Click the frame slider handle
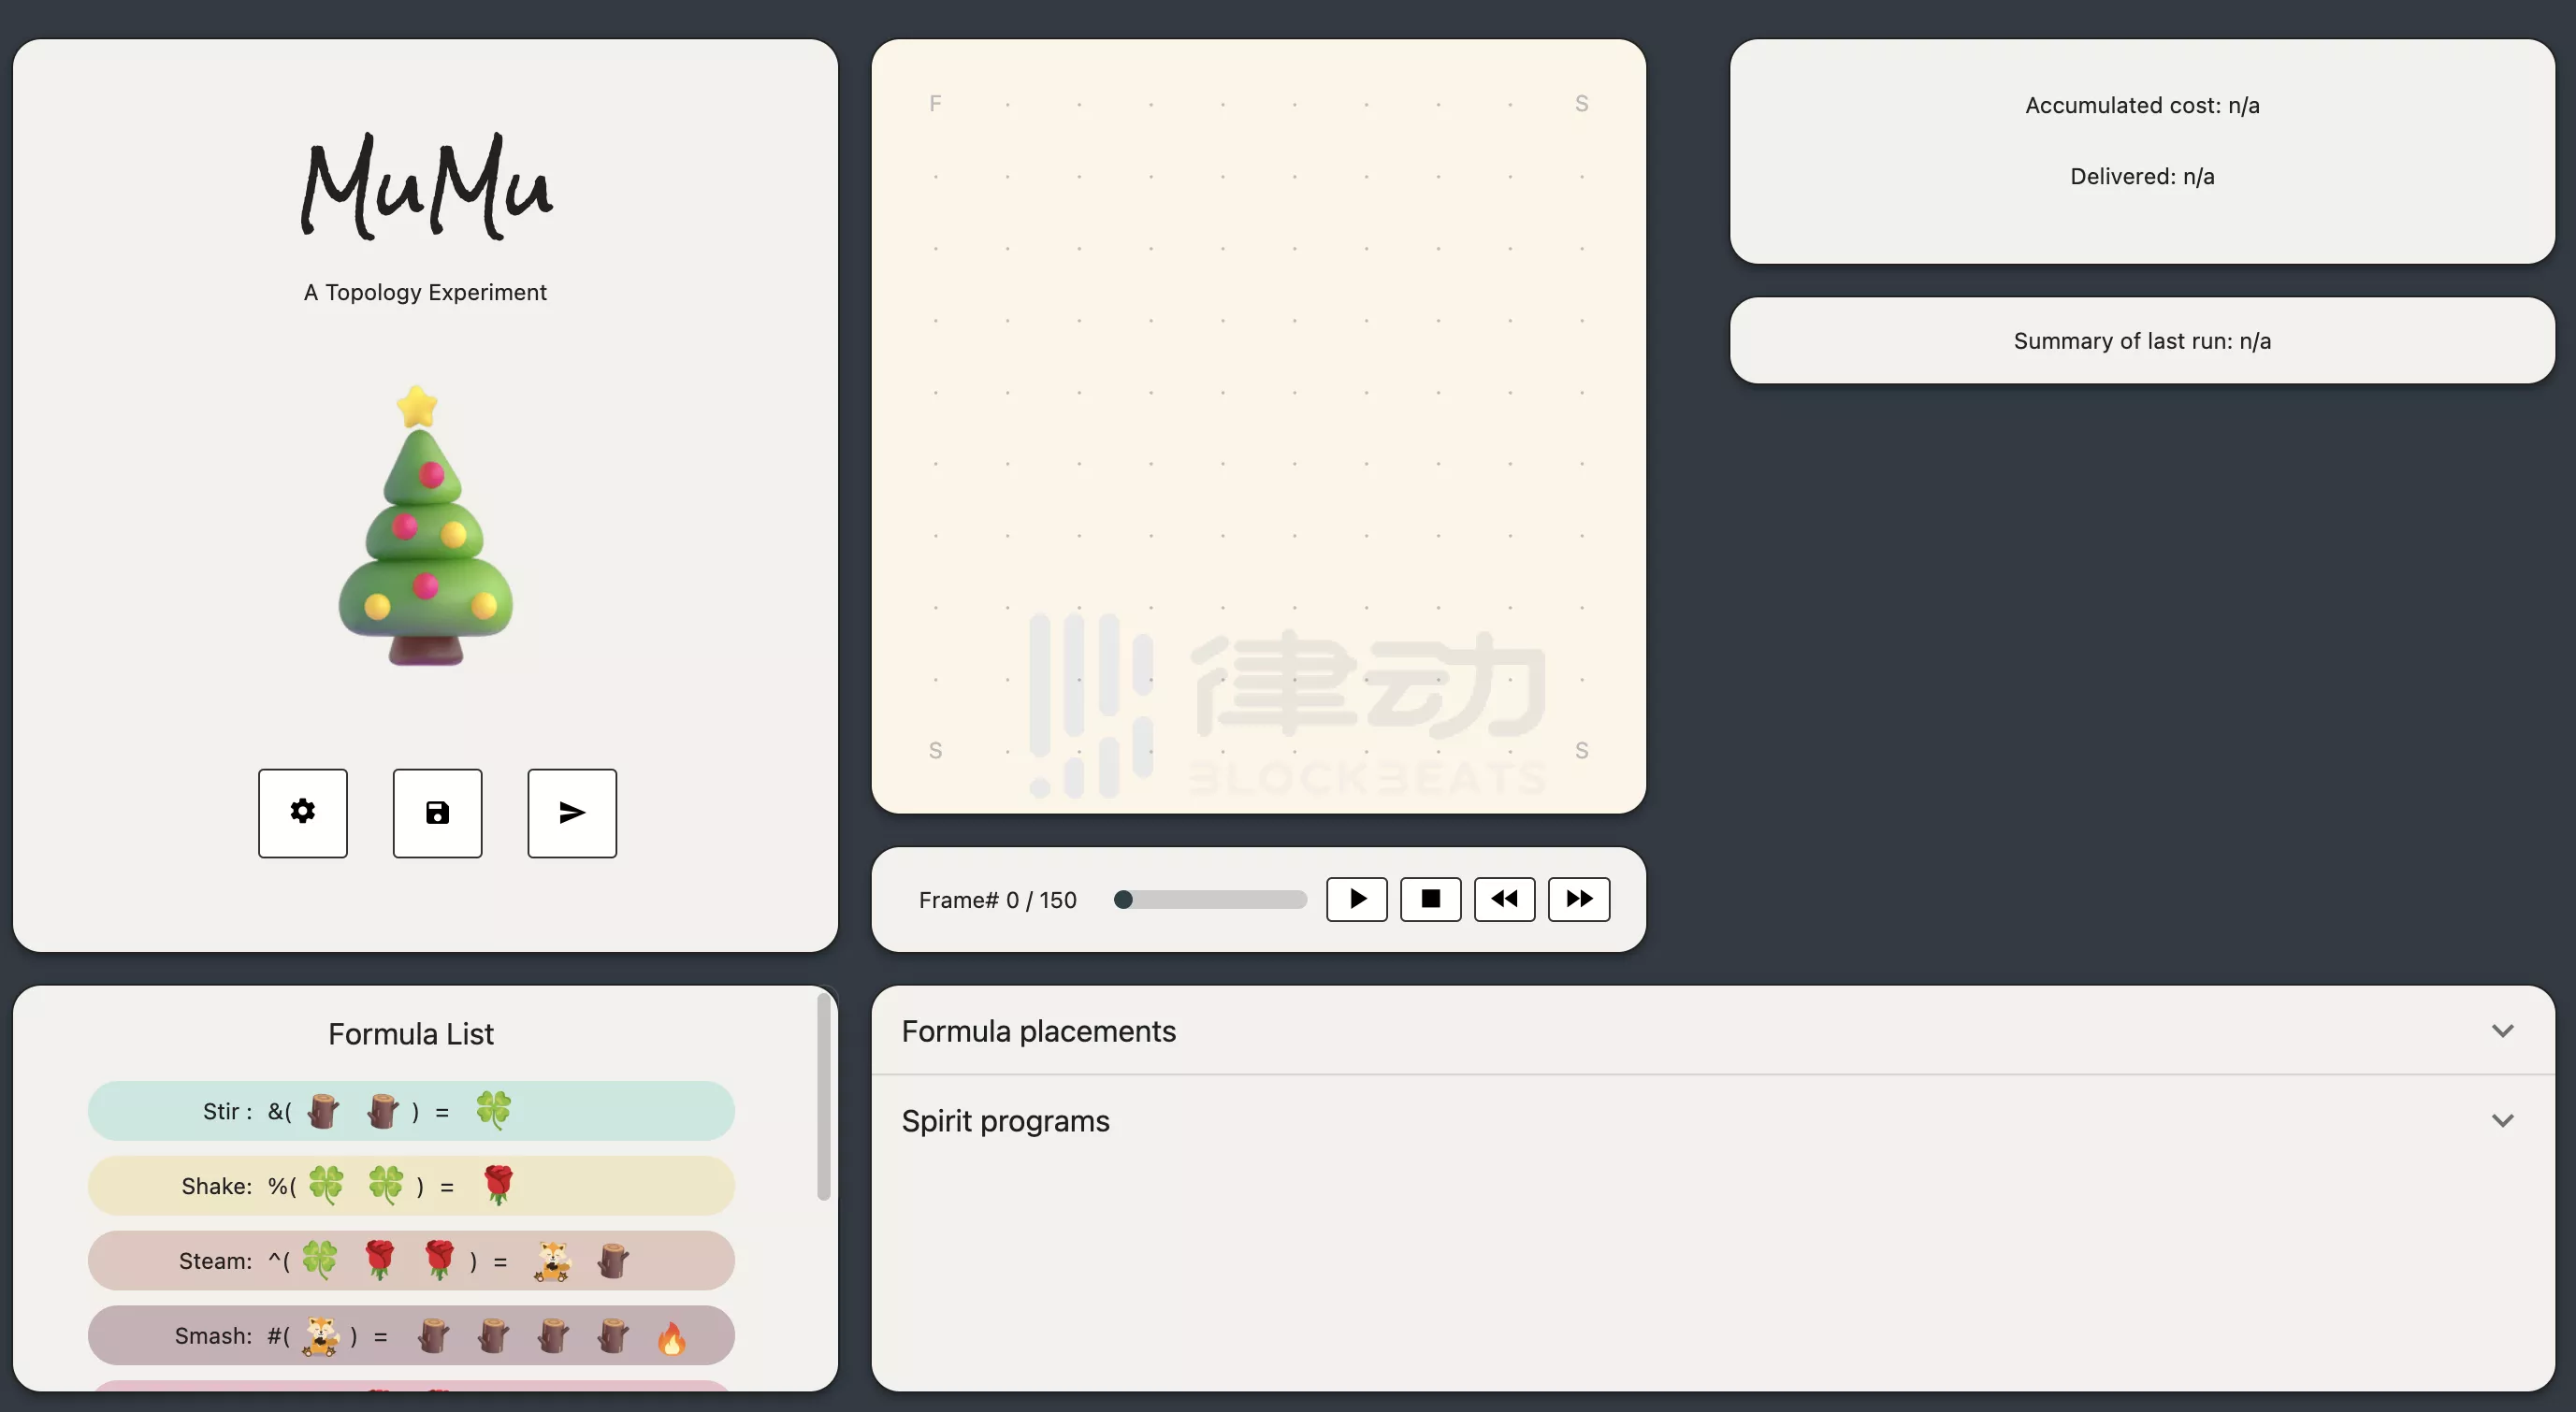The width and height of the screenshot is (2576, 1412). [x=1123, y=899]
